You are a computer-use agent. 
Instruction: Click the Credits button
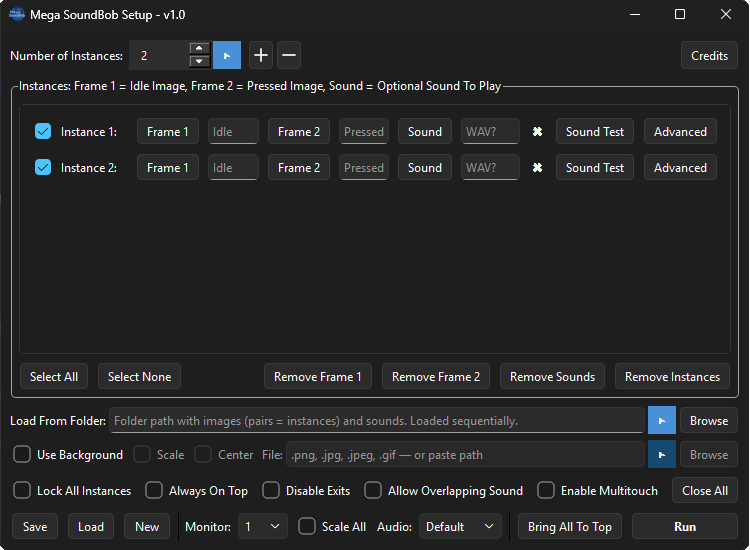click(709, 56)
